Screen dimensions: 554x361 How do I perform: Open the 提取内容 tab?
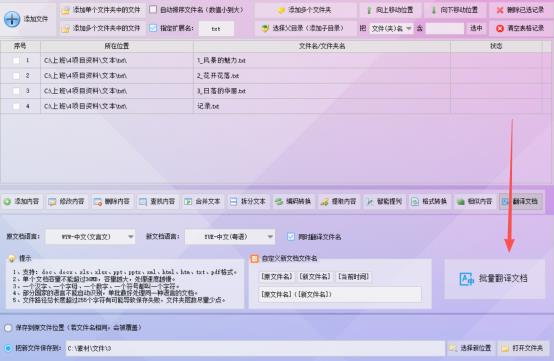pyautogui.click(x=339, y=202)
